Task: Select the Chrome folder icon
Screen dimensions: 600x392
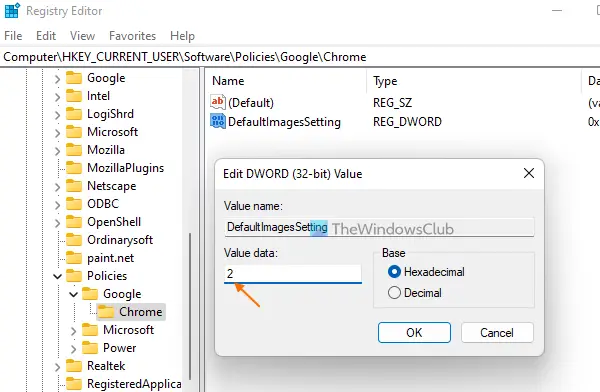Action: click(x=106, y=312)
